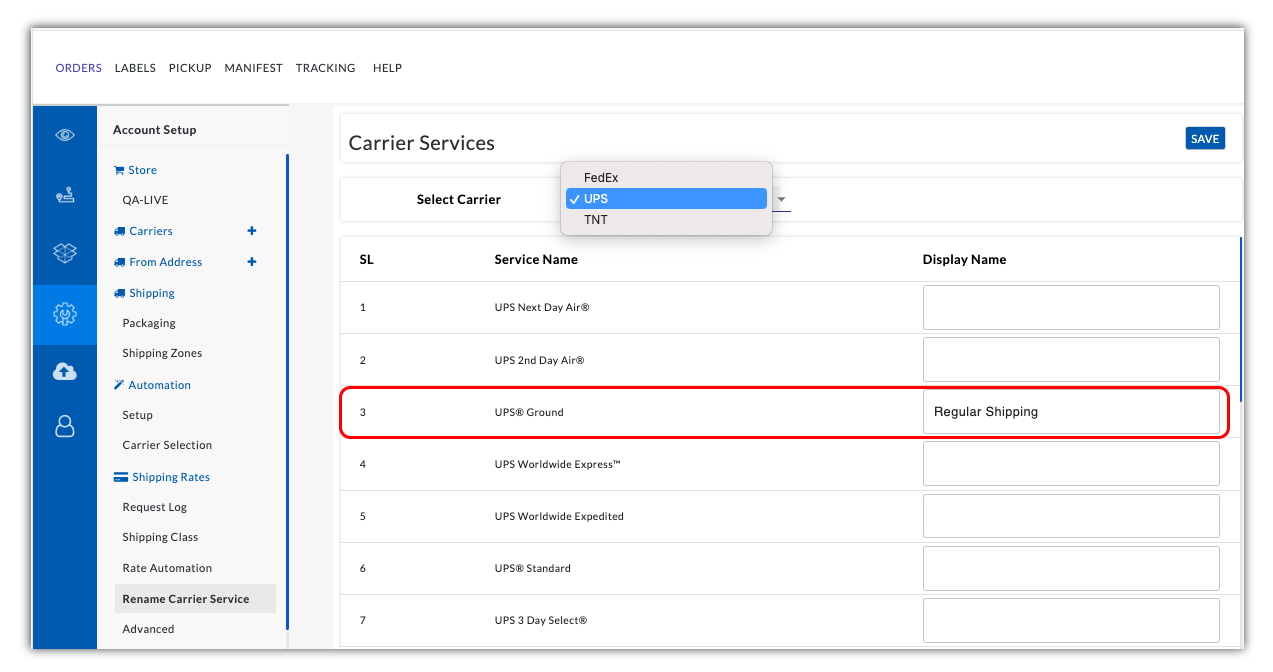1273x672 pixels.
Task: Click display name field for UPS Worldwide Express
Action: point(1071,464)
